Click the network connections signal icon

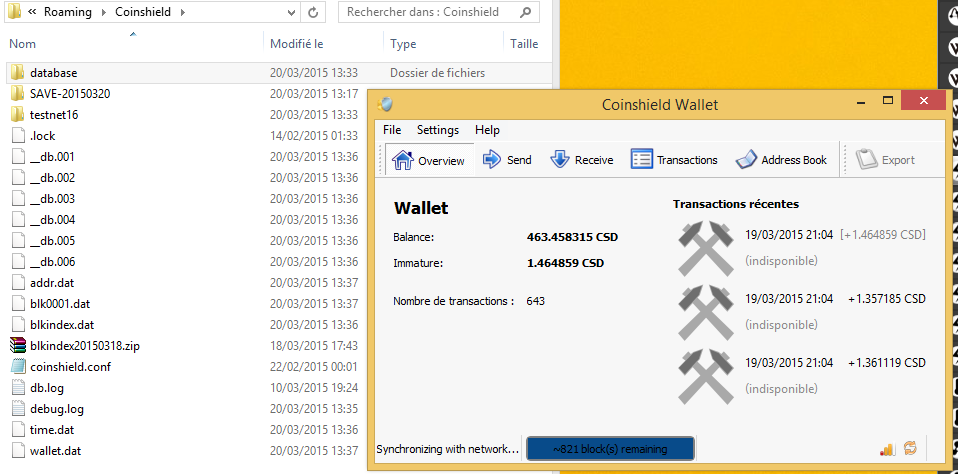click(x=887, y=449)
